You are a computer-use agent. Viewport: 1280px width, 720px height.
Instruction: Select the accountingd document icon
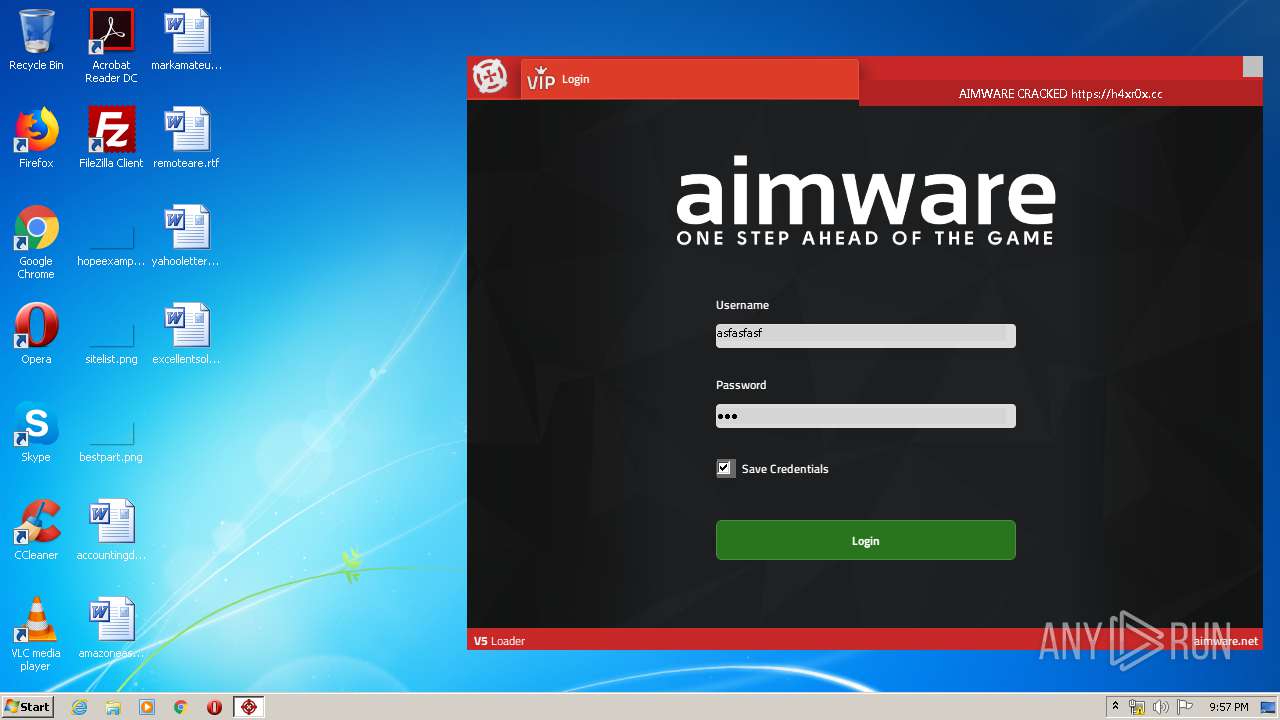click(111, 530)
